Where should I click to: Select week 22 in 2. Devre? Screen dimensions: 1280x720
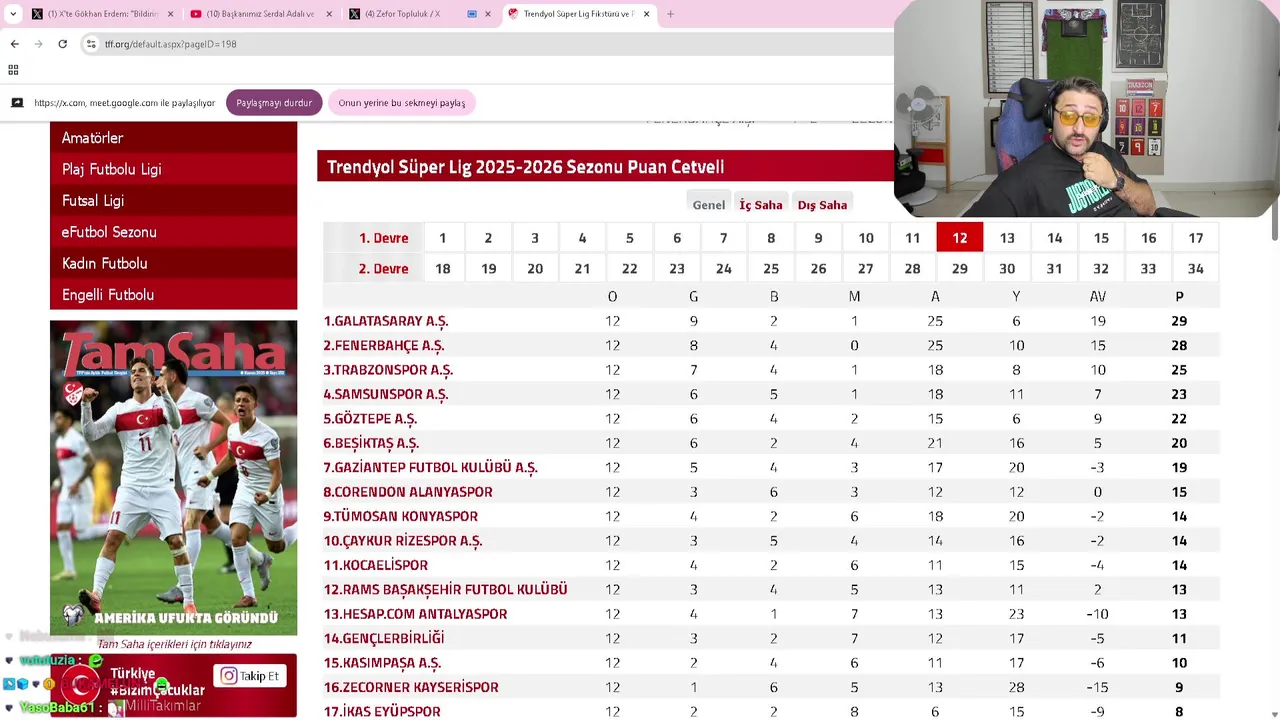click(629, 269)
